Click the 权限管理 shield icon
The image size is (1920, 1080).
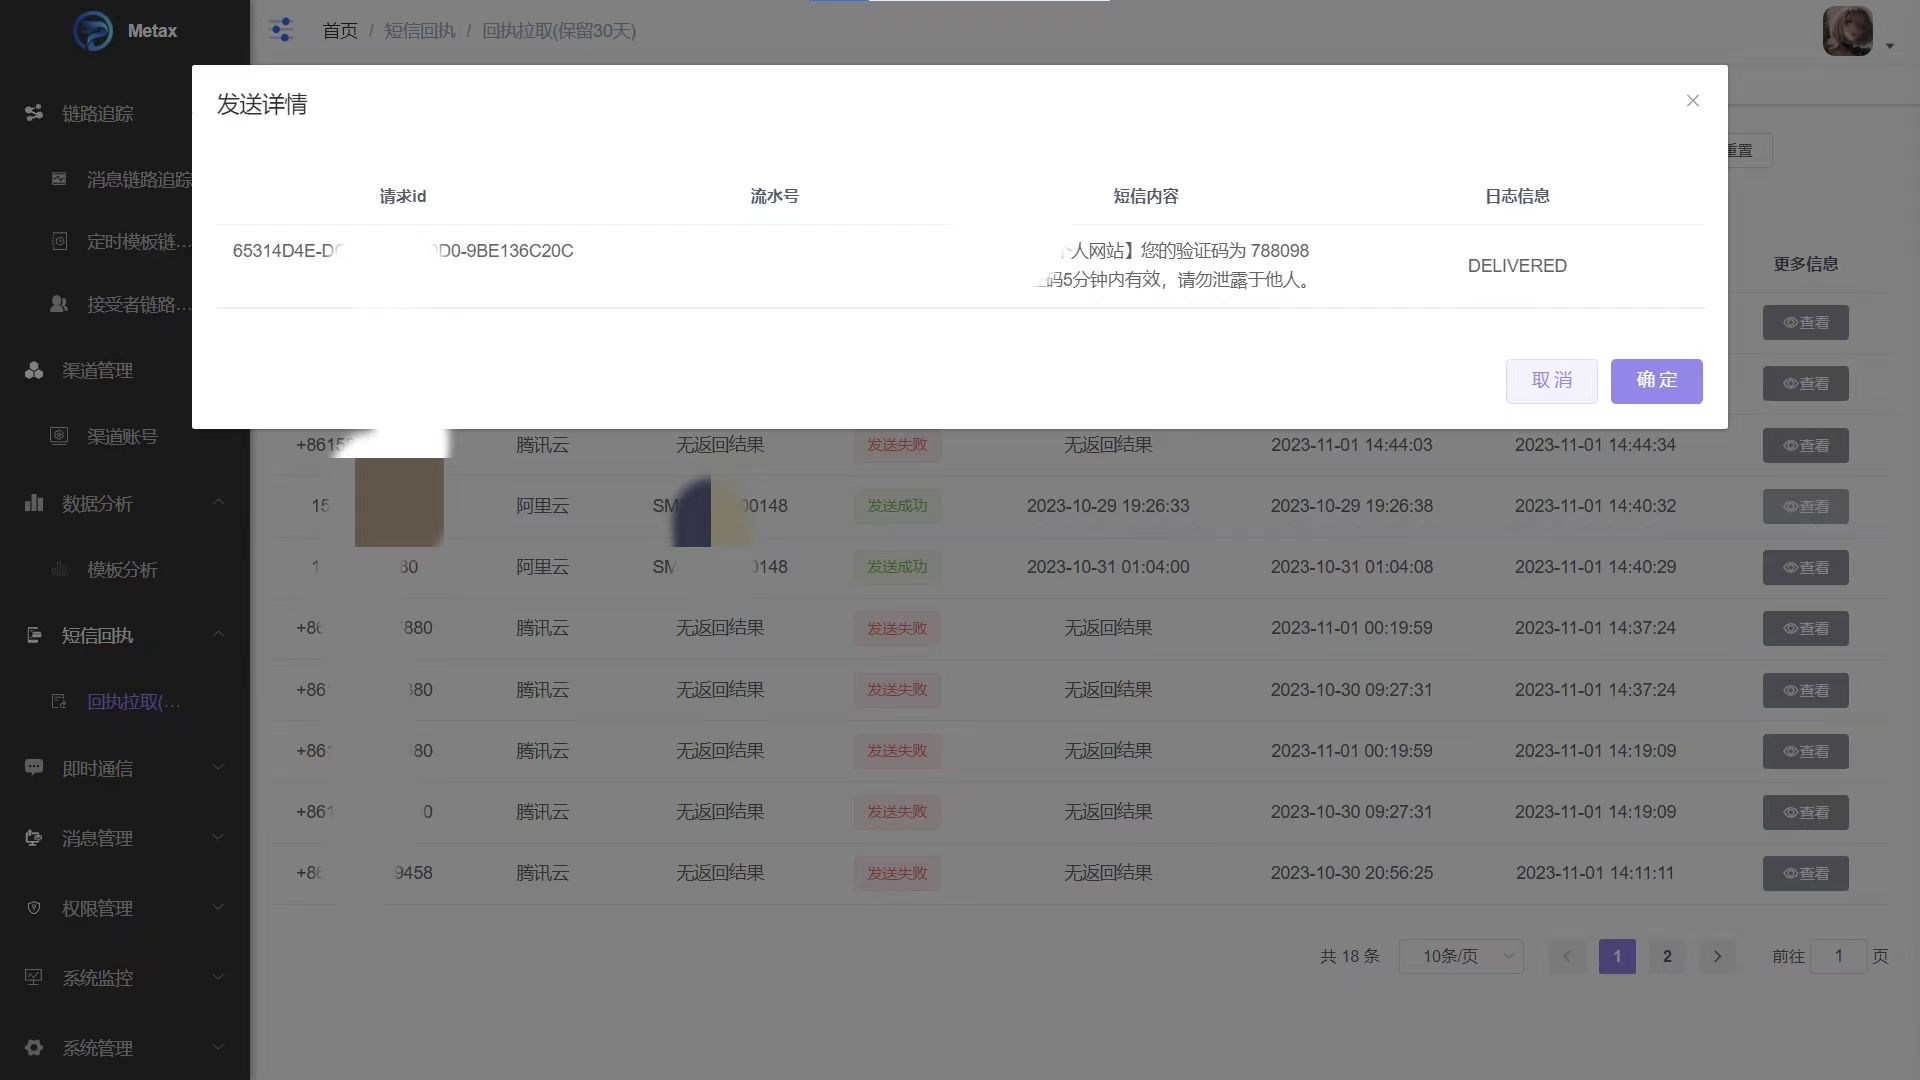(34, 908)
